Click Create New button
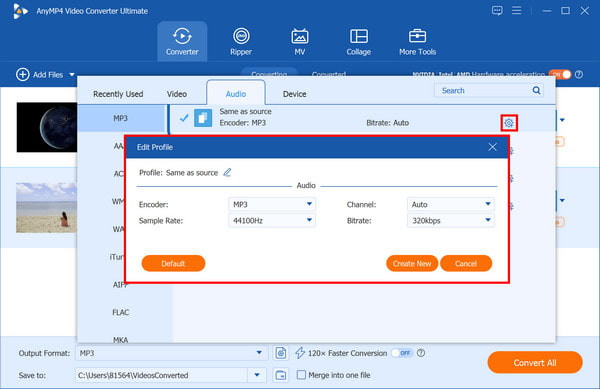Viewport: 600px width, 389px height. point(412,263)
